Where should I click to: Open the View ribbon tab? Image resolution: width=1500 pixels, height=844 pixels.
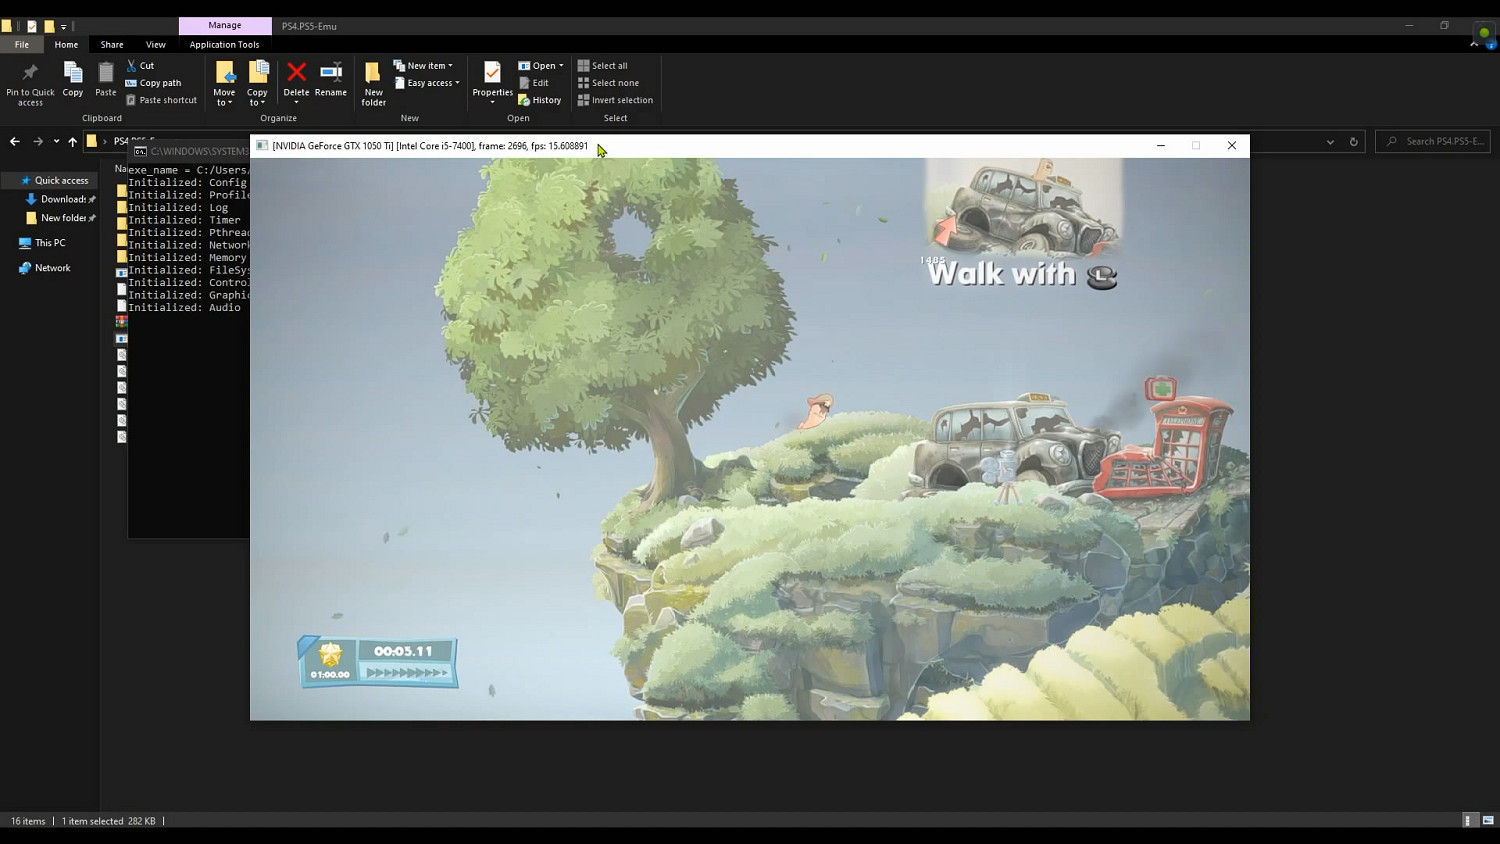point(155,45)
